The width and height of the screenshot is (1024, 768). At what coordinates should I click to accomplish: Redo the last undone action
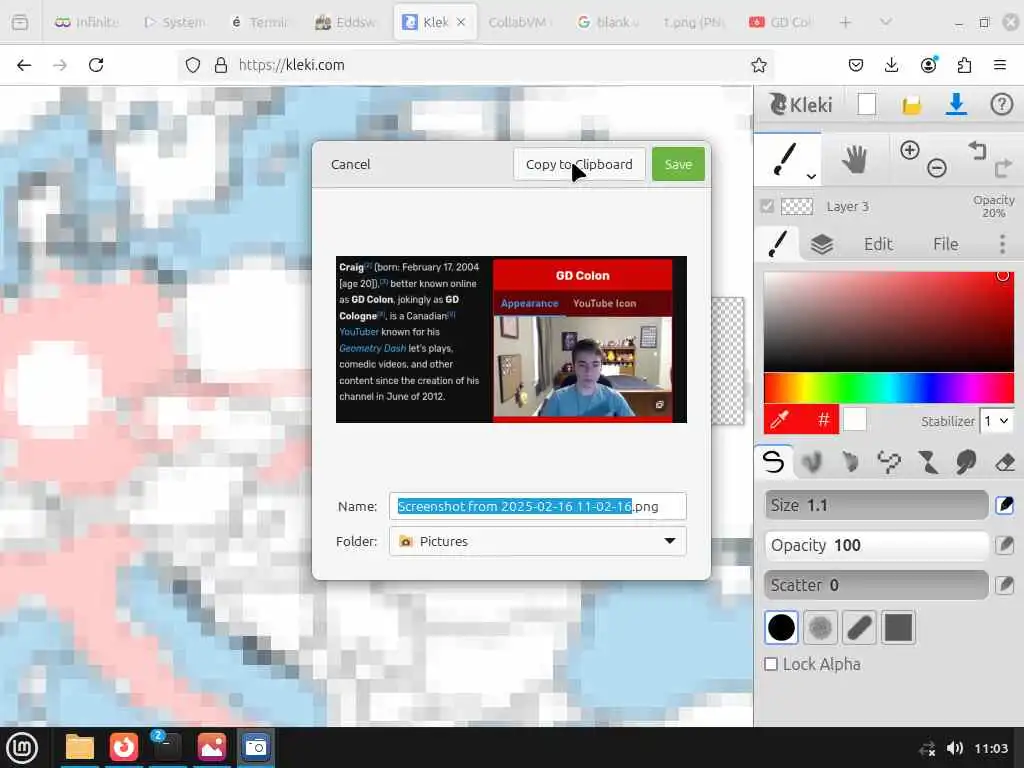tap(1002, 168)
